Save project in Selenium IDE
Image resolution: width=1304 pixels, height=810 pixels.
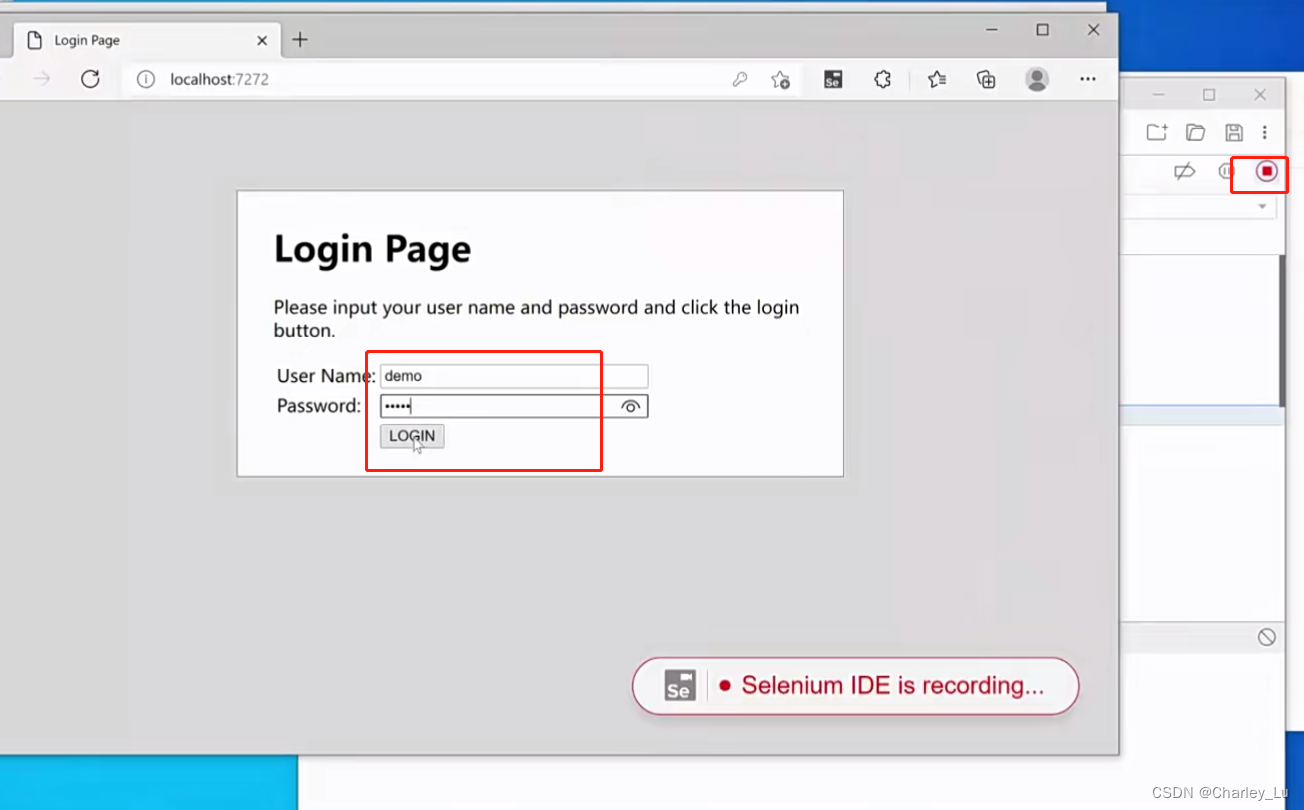[x=1234, y=132]
